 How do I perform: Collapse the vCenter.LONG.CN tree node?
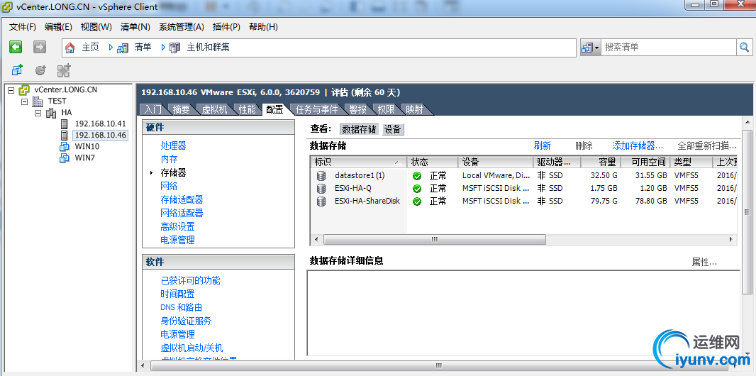[x=11, y=90]
